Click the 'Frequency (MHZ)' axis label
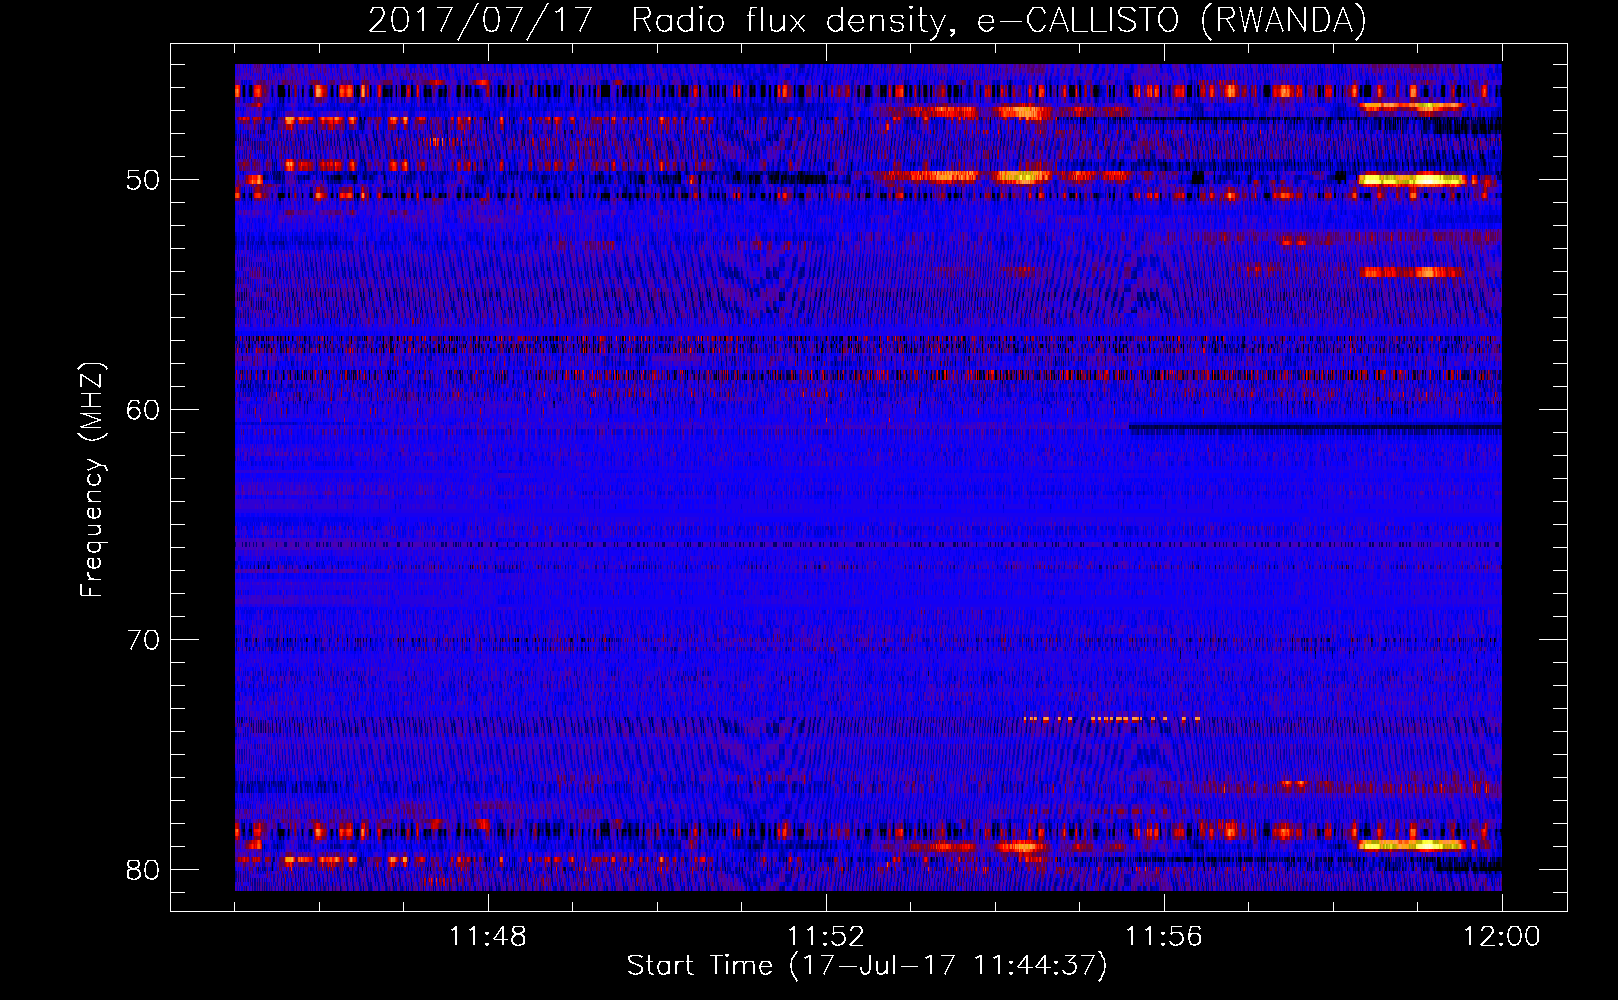This screenshot has height=1000, width=1618. [92, 480]
